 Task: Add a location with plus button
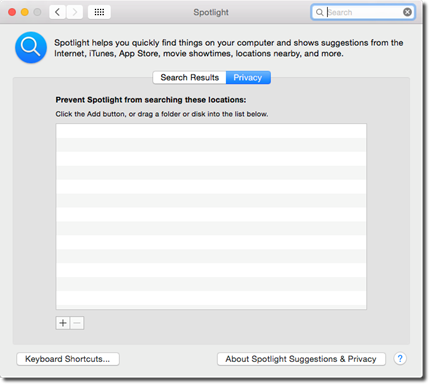tap(63, 323)
